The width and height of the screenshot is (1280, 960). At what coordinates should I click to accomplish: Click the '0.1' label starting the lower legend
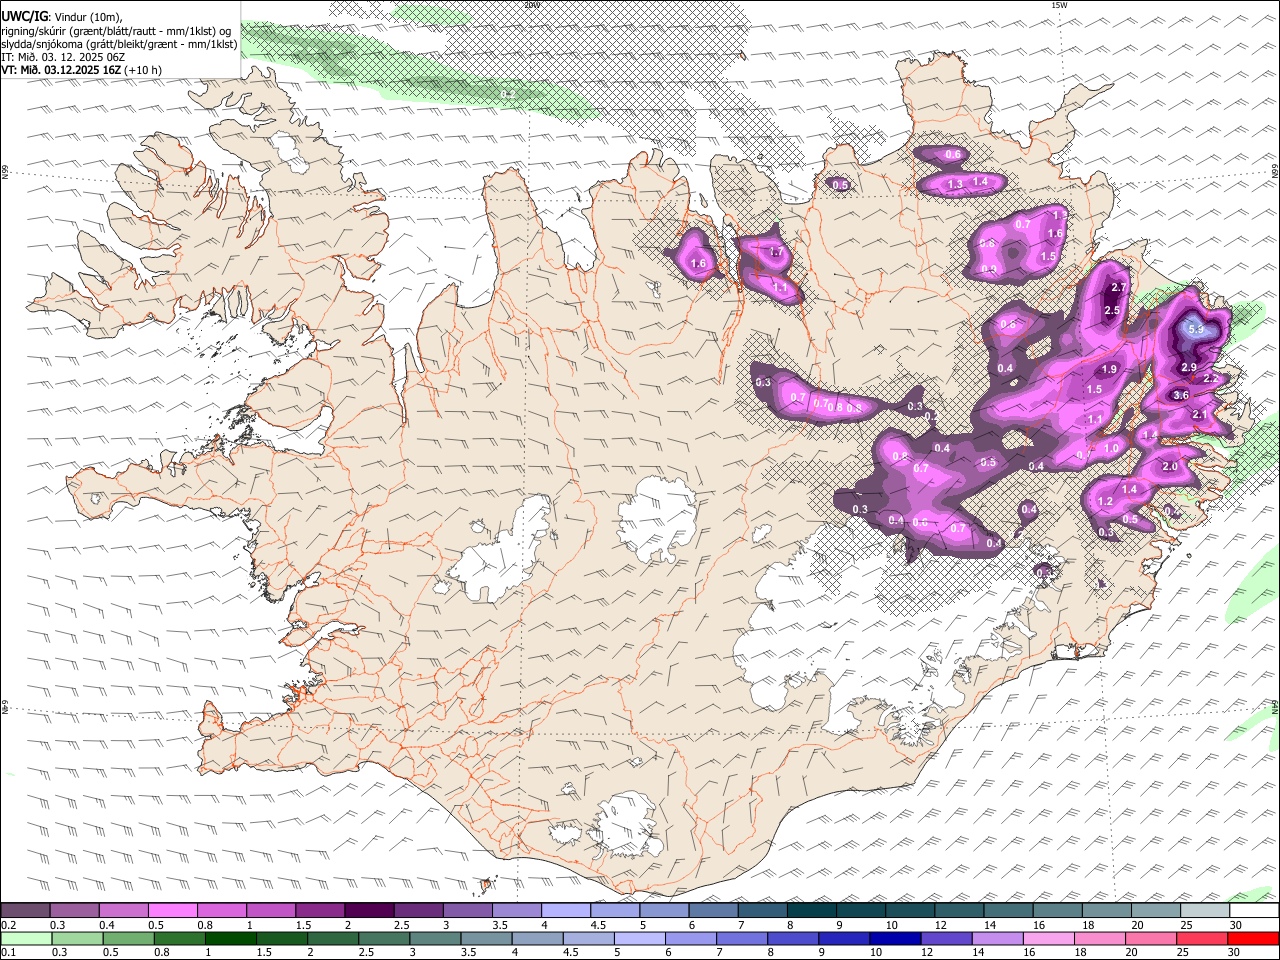7,953
